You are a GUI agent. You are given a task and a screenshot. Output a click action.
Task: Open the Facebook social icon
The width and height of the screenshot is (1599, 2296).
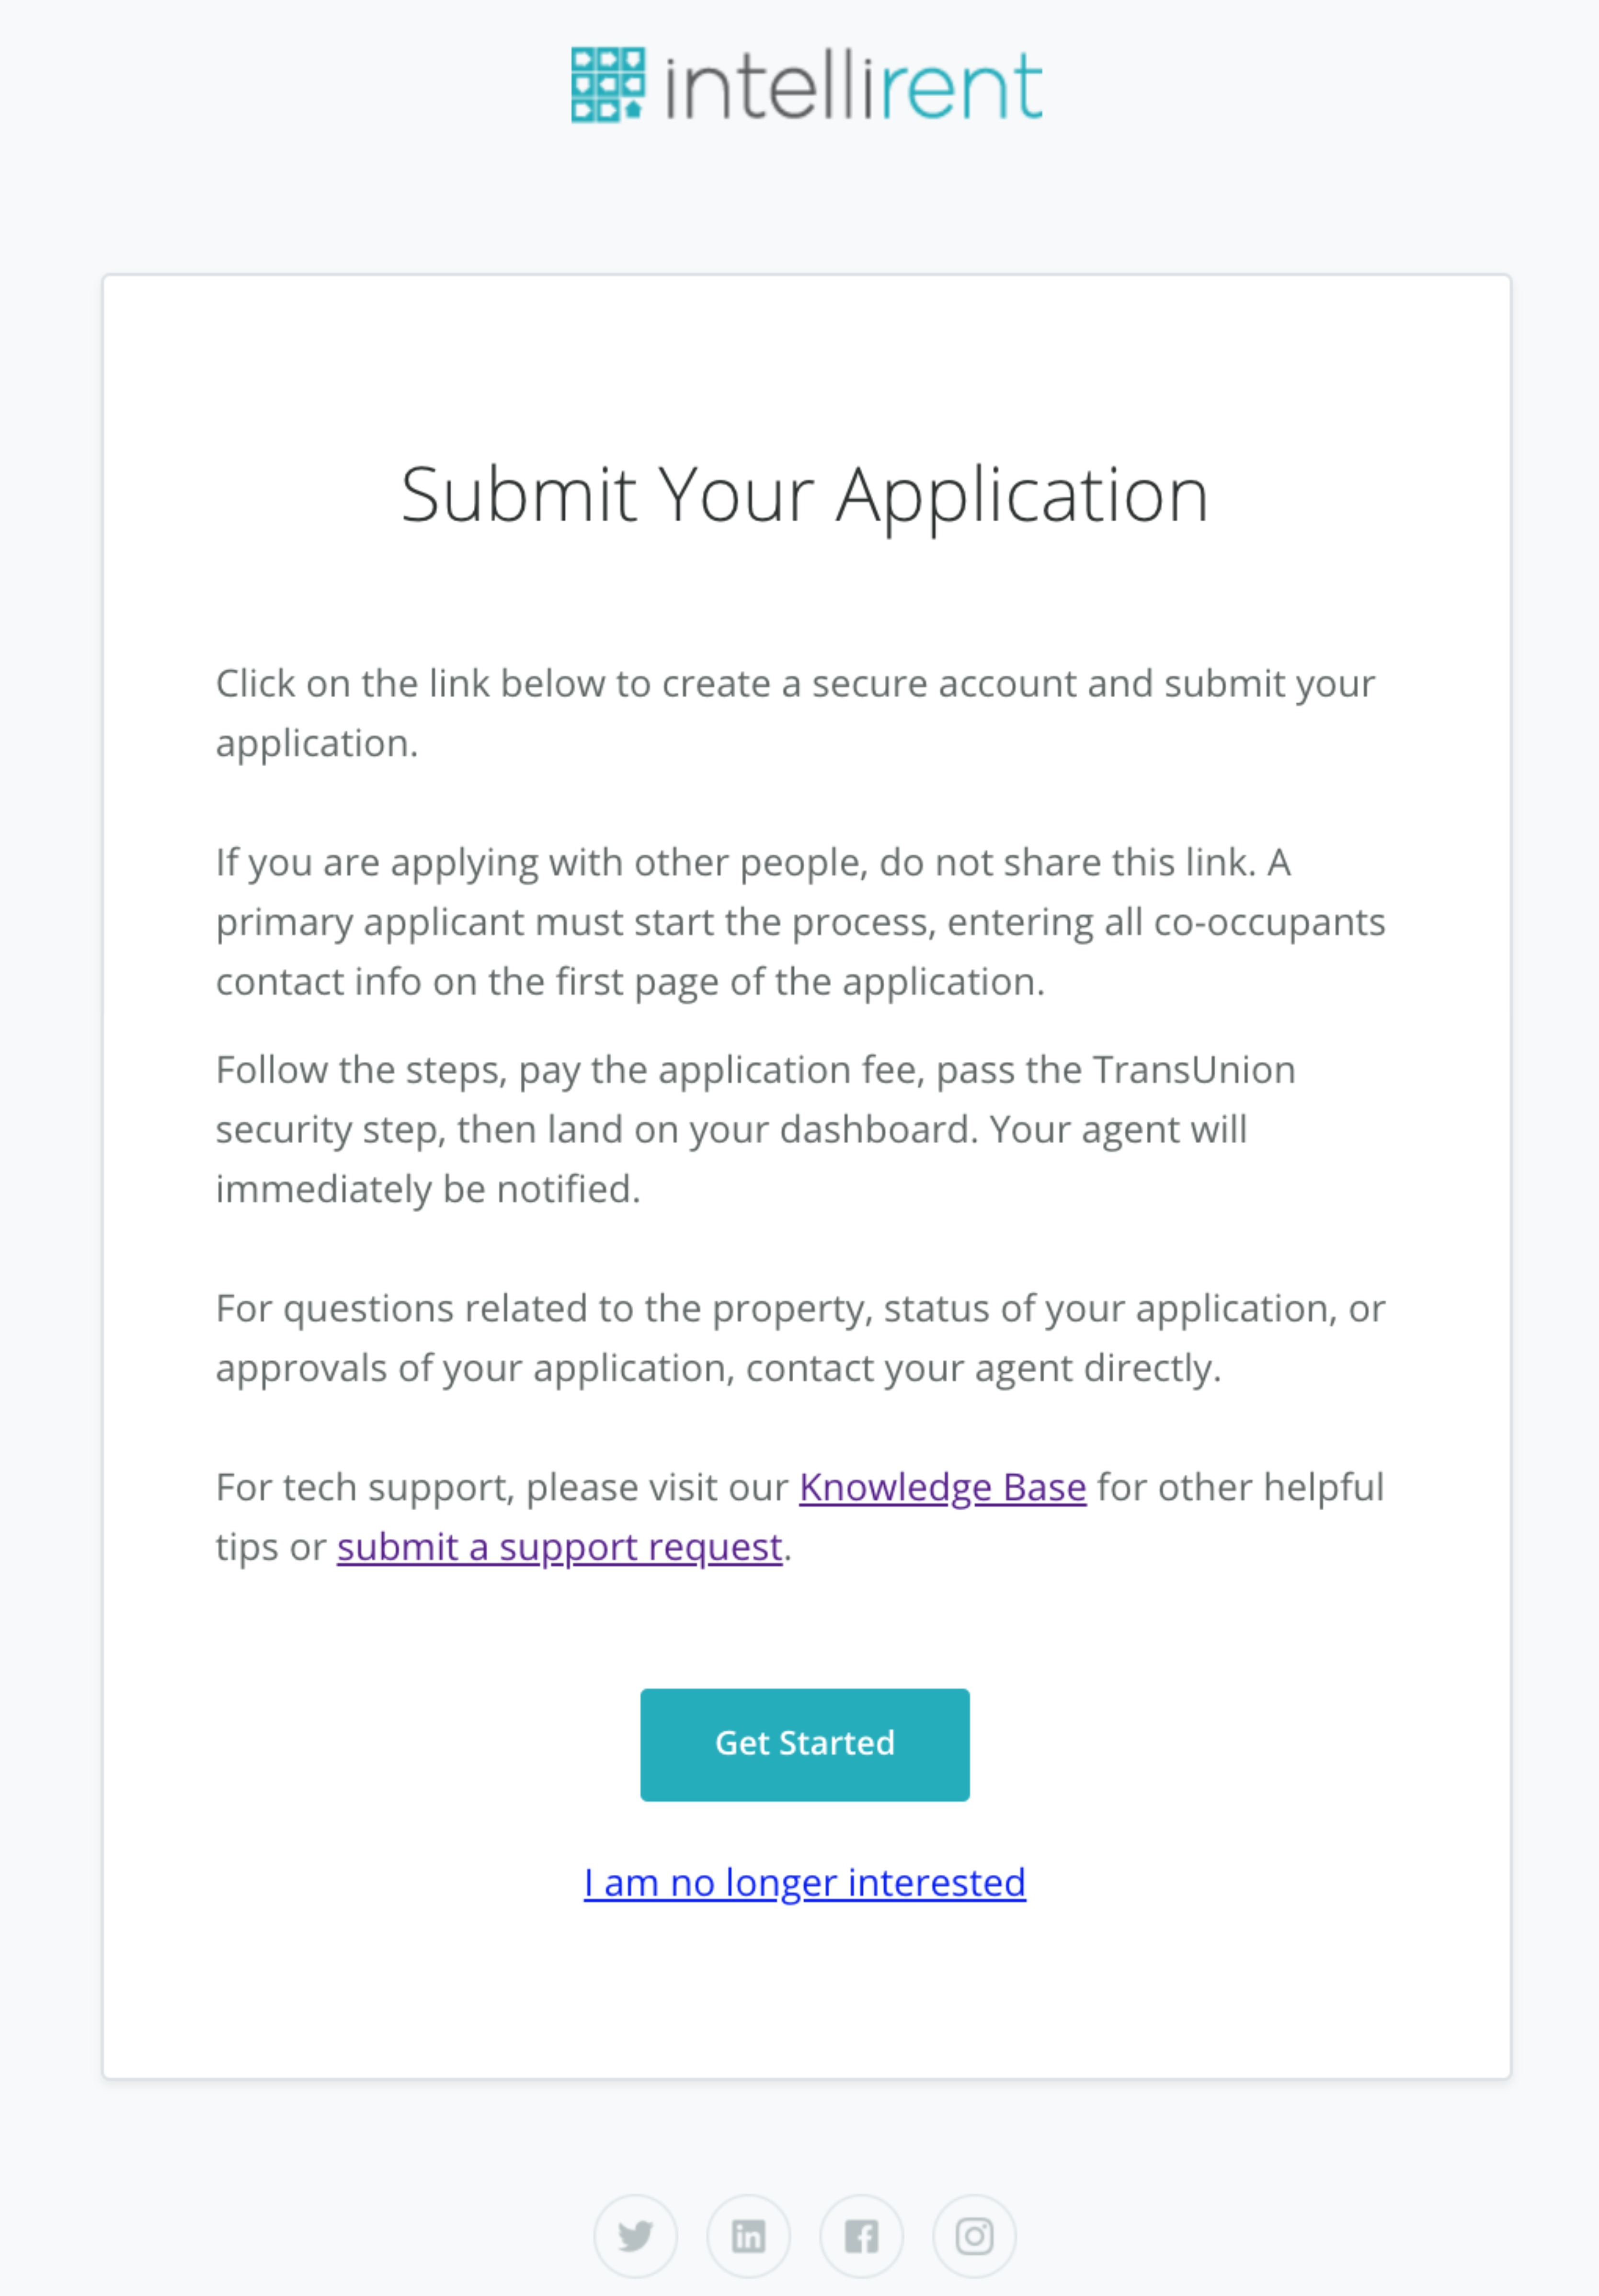[861, 2236]
